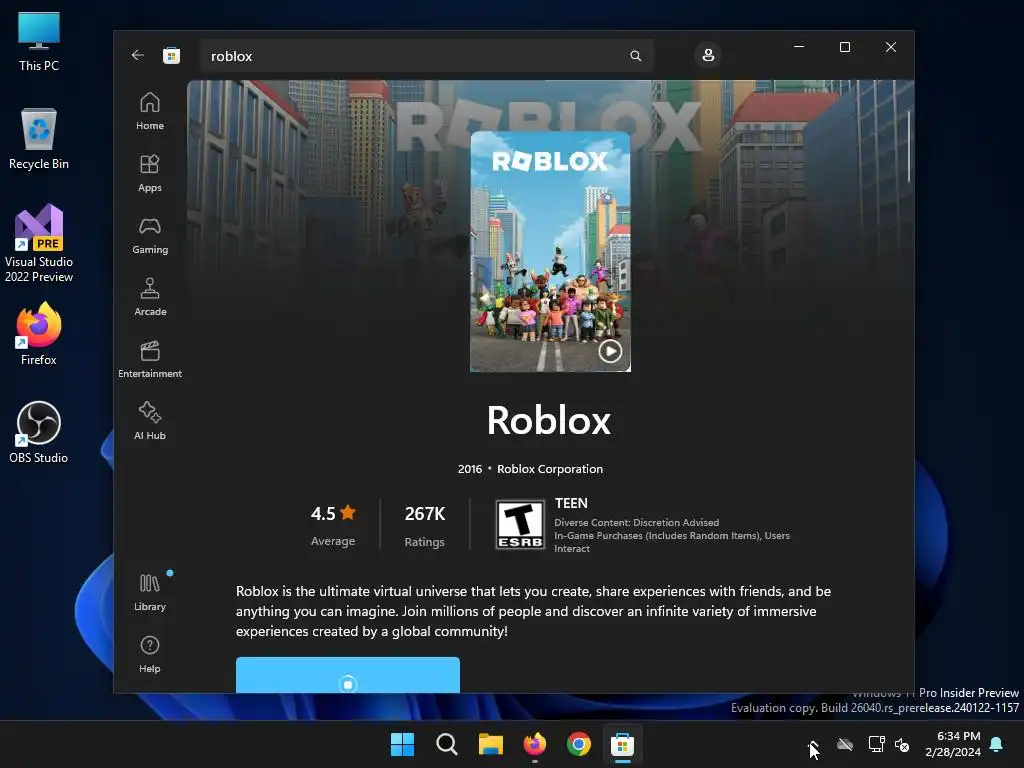
Task: Click the 267K Ratings count
Action: tap(424, 524)
